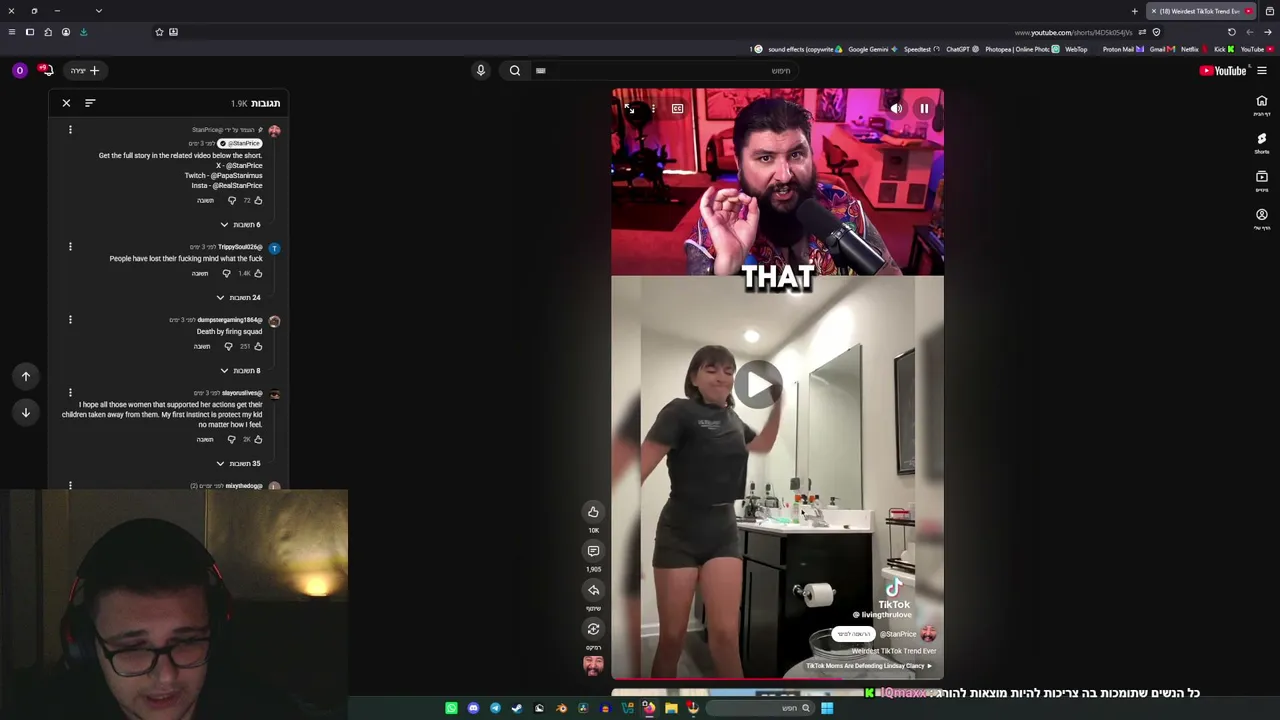Enter full screen on the Short
The width and height of the screenshot is (1280, 720).
(629, 108)
